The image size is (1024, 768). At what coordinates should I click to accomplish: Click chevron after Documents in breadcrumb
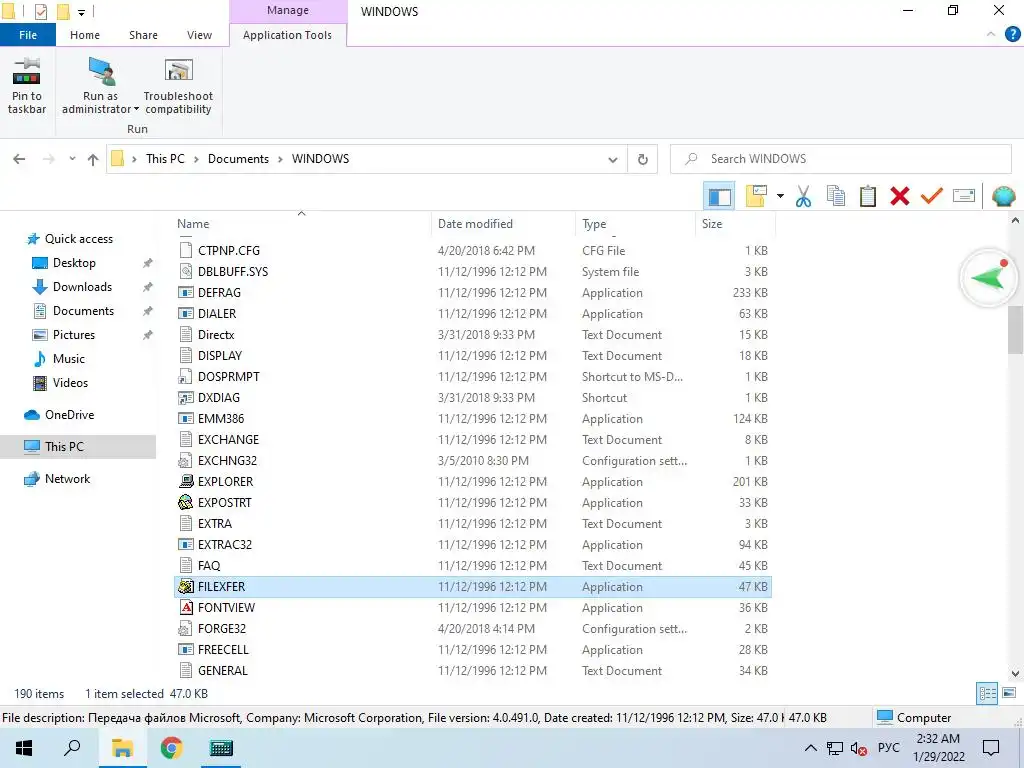click(x=280, y=159)
